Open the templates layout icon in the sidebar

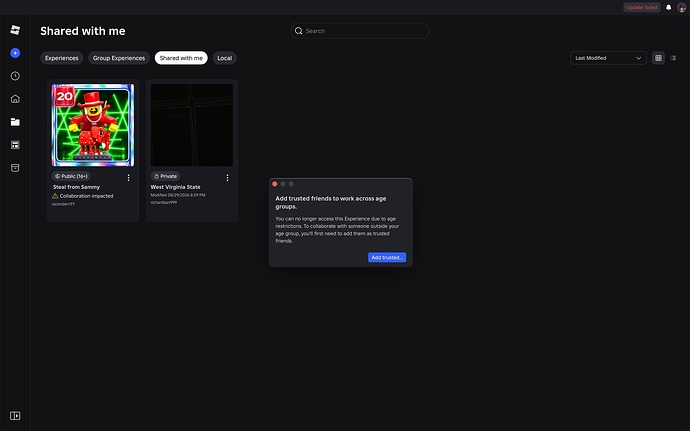15,145
